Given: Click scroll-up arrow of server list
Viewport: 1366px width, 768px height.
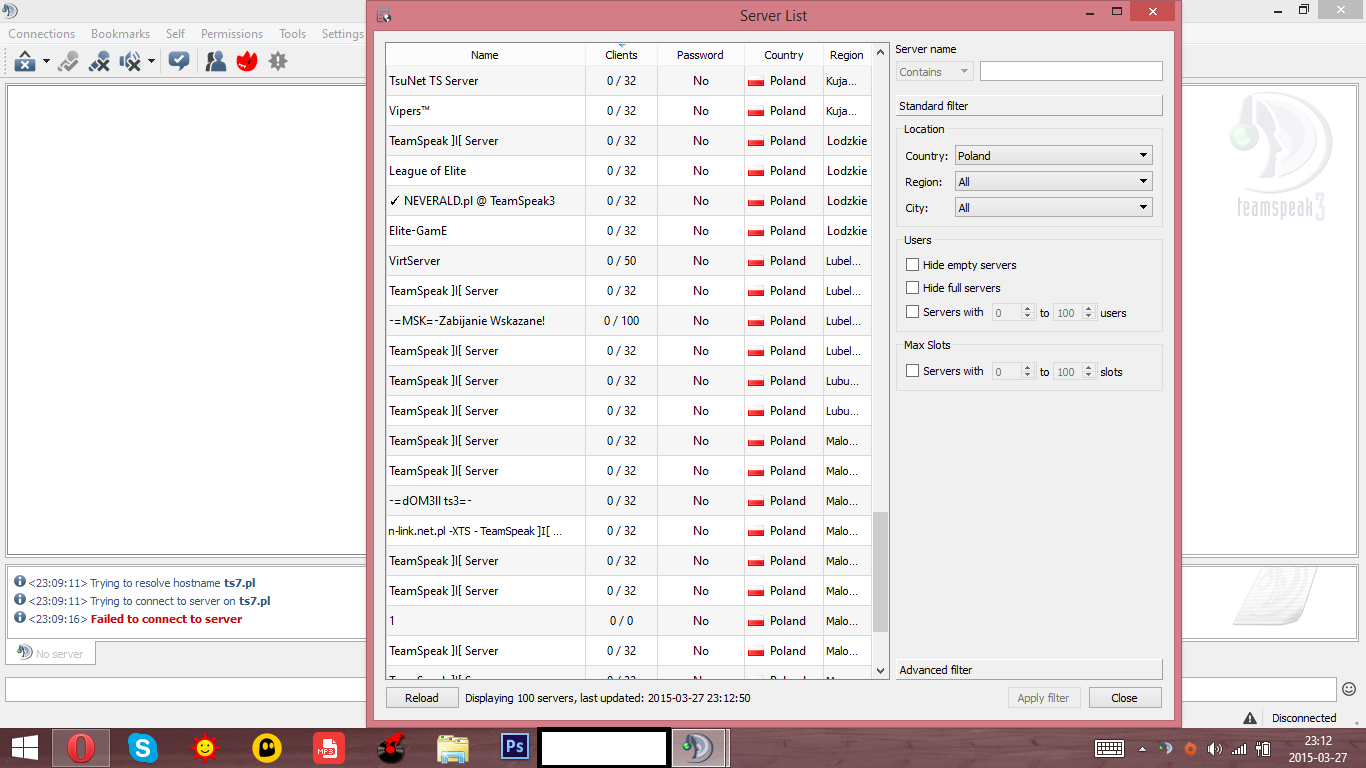Looking at the screenshot, I should coord(881,53).
